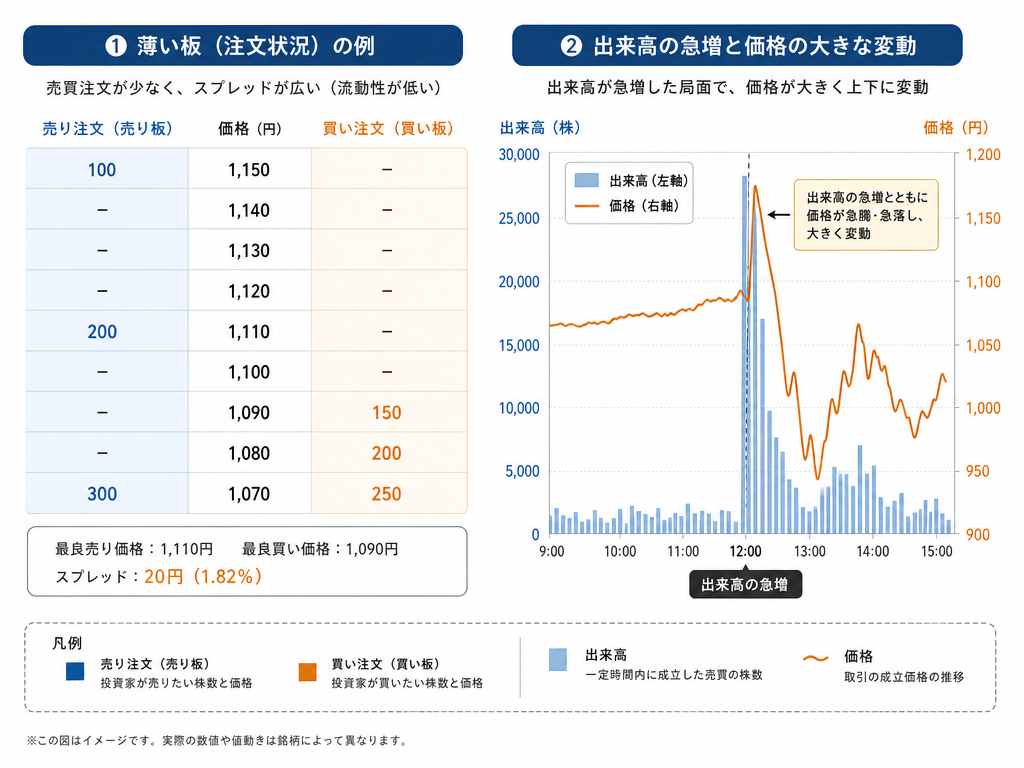Image resolution: width=1024 pixels, height=768 pixels.
Task: Click the 5,000 volume axis label
Action: point(522,472)
